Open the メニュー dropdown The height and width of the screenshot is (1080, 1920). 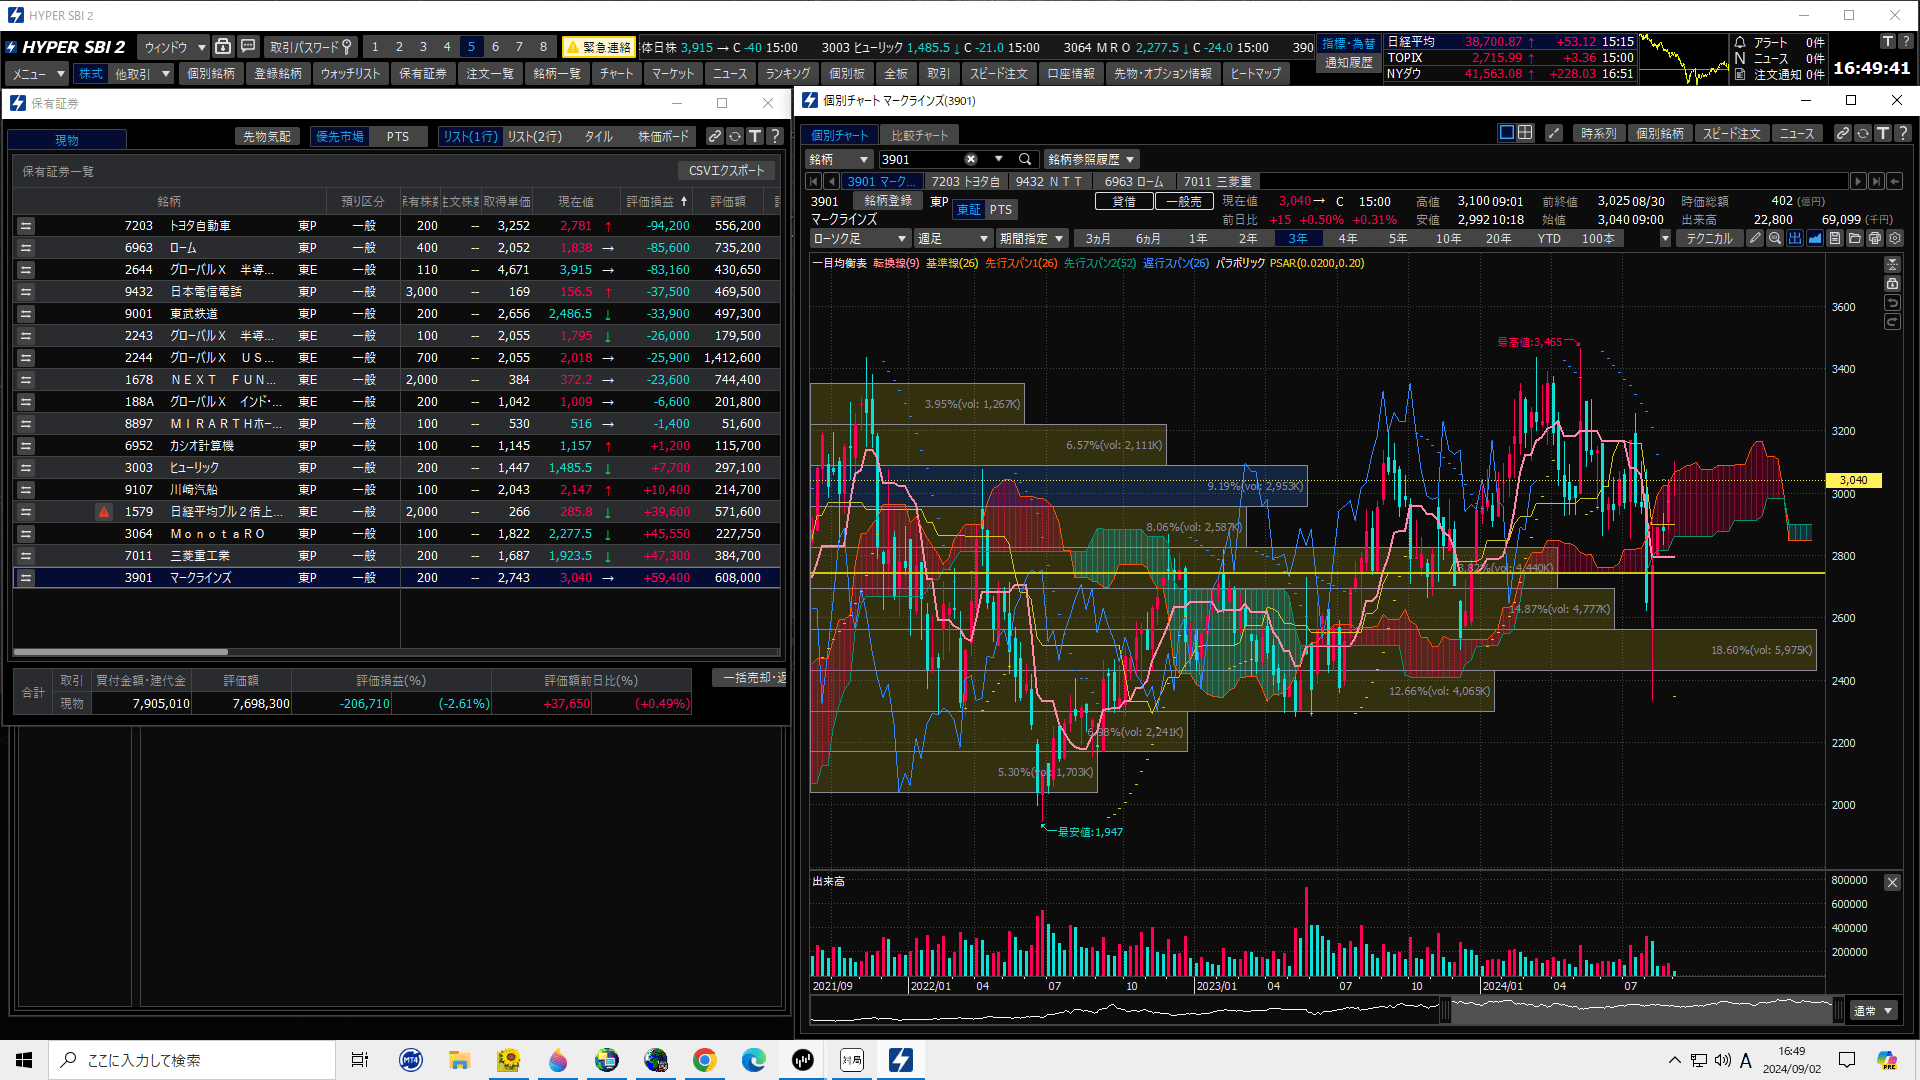pos(38,74)
